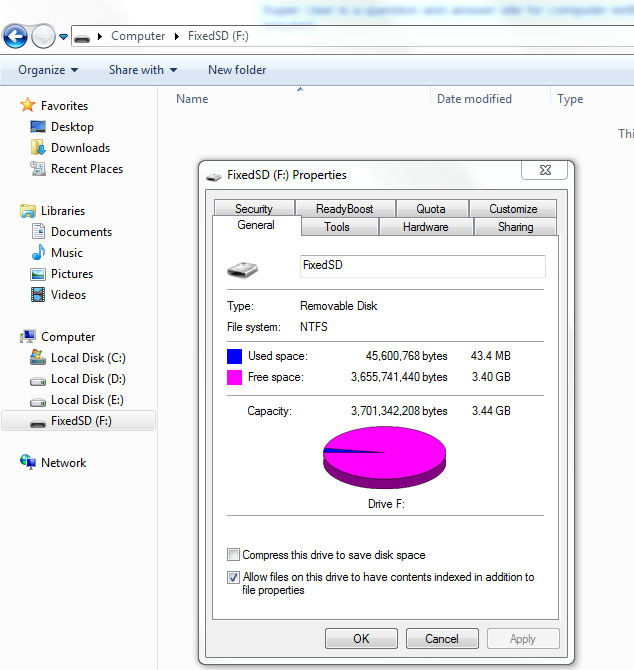Click the drive icon in address bar
Viewport: 634px width, 670px height.
[82, 38]
